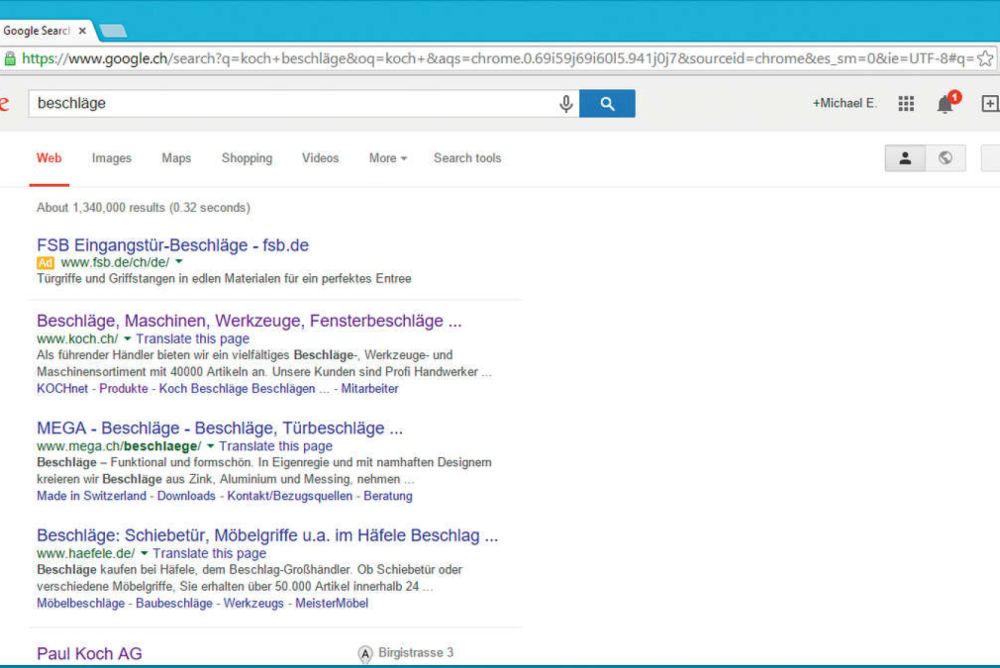Viewport: 1000px width, 668px height.
Task: Close the Google Search browser tab
Action: pos(82,31)
